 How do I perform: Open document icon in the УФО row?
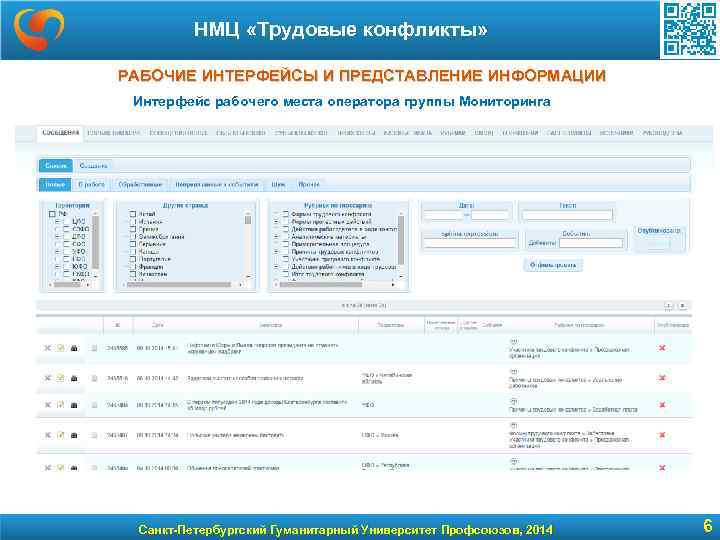[x=94, y=405]
